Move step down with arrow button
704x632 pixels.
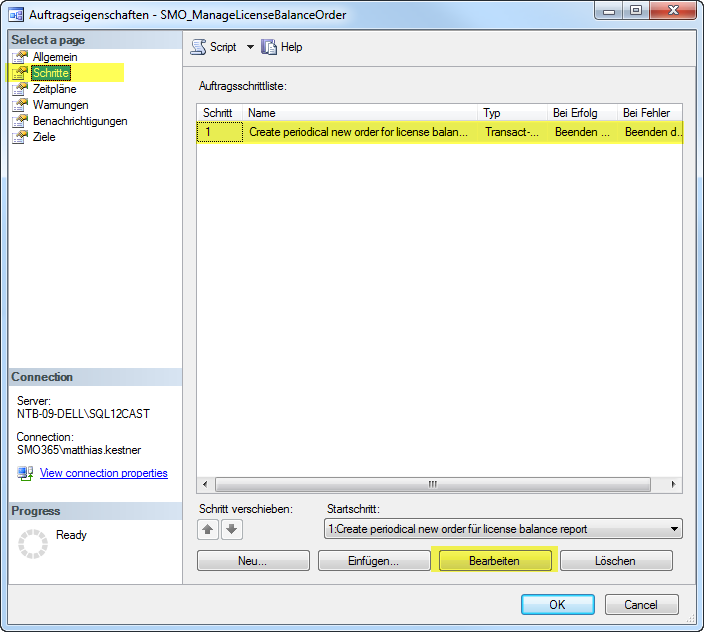(232, 529)
